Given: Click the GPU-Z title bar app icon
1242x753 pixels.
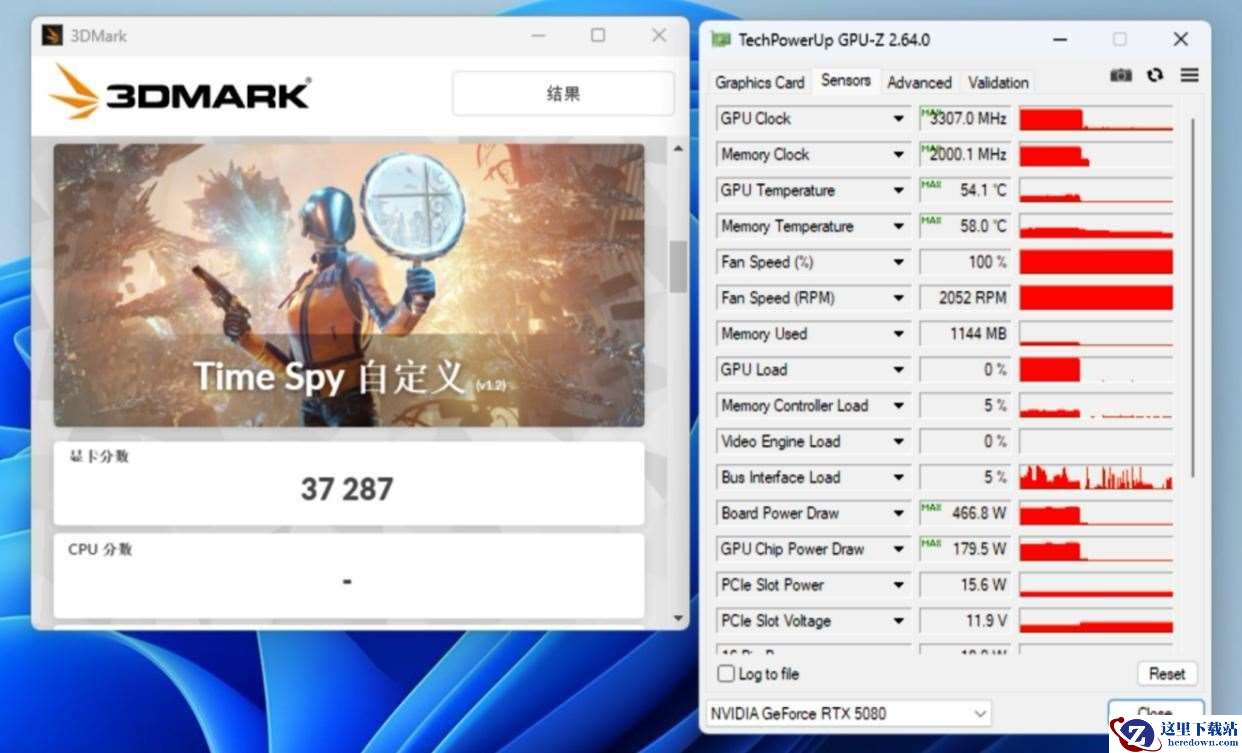Looking at the screenshot, I should point(720,39).
